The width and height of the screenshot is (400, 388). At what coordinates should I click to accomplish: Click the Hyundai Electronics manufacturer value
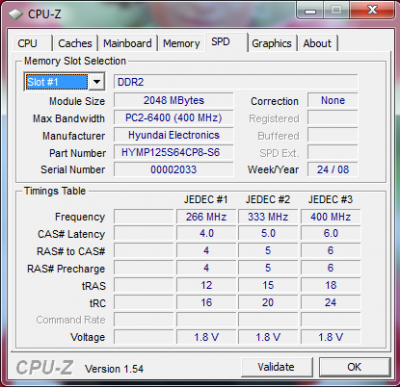[173, 135]
